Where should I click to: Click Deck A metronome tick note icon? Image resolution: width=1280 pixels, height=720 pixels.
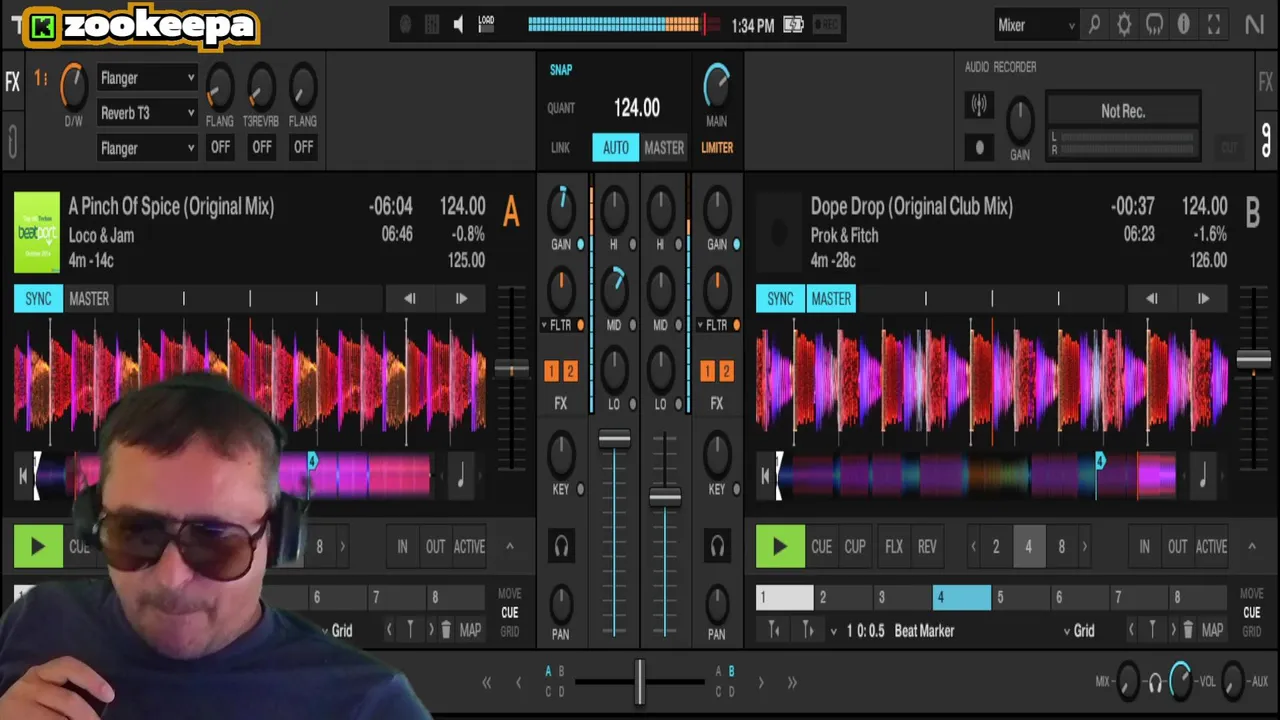tap(461, 476)
